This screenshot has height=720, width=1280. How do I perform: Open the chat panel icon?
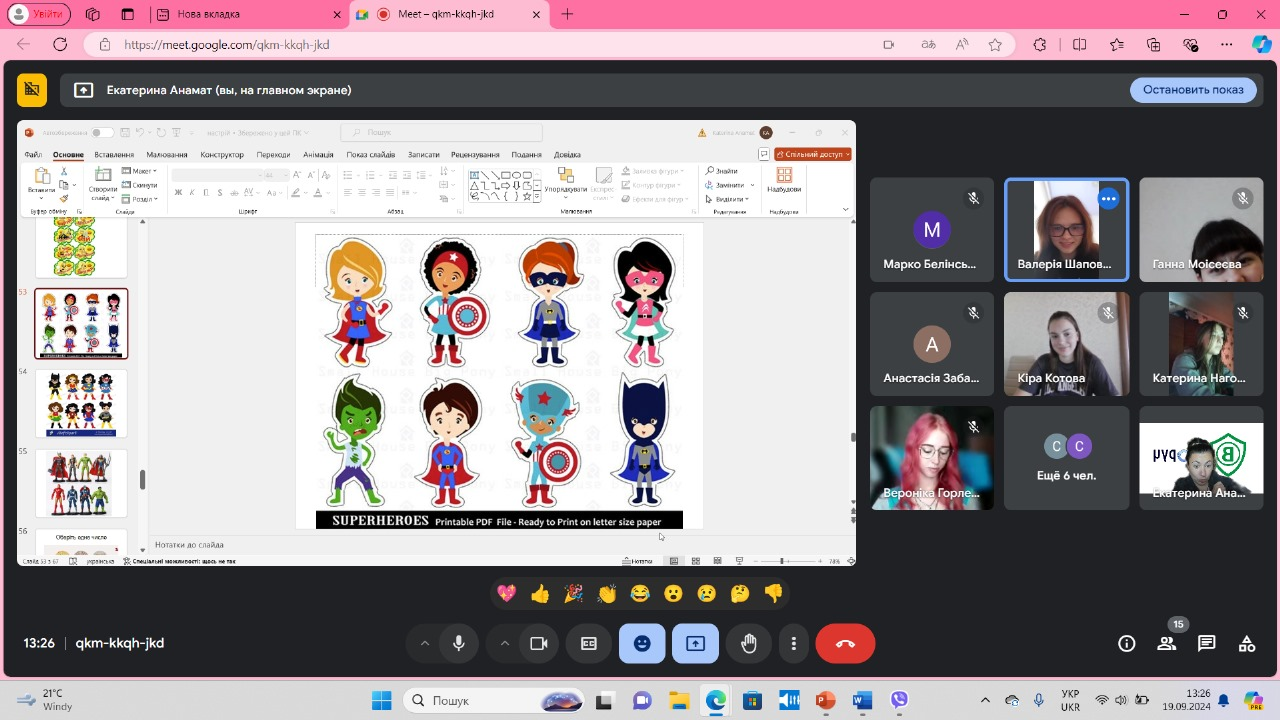coord(1207,643)
